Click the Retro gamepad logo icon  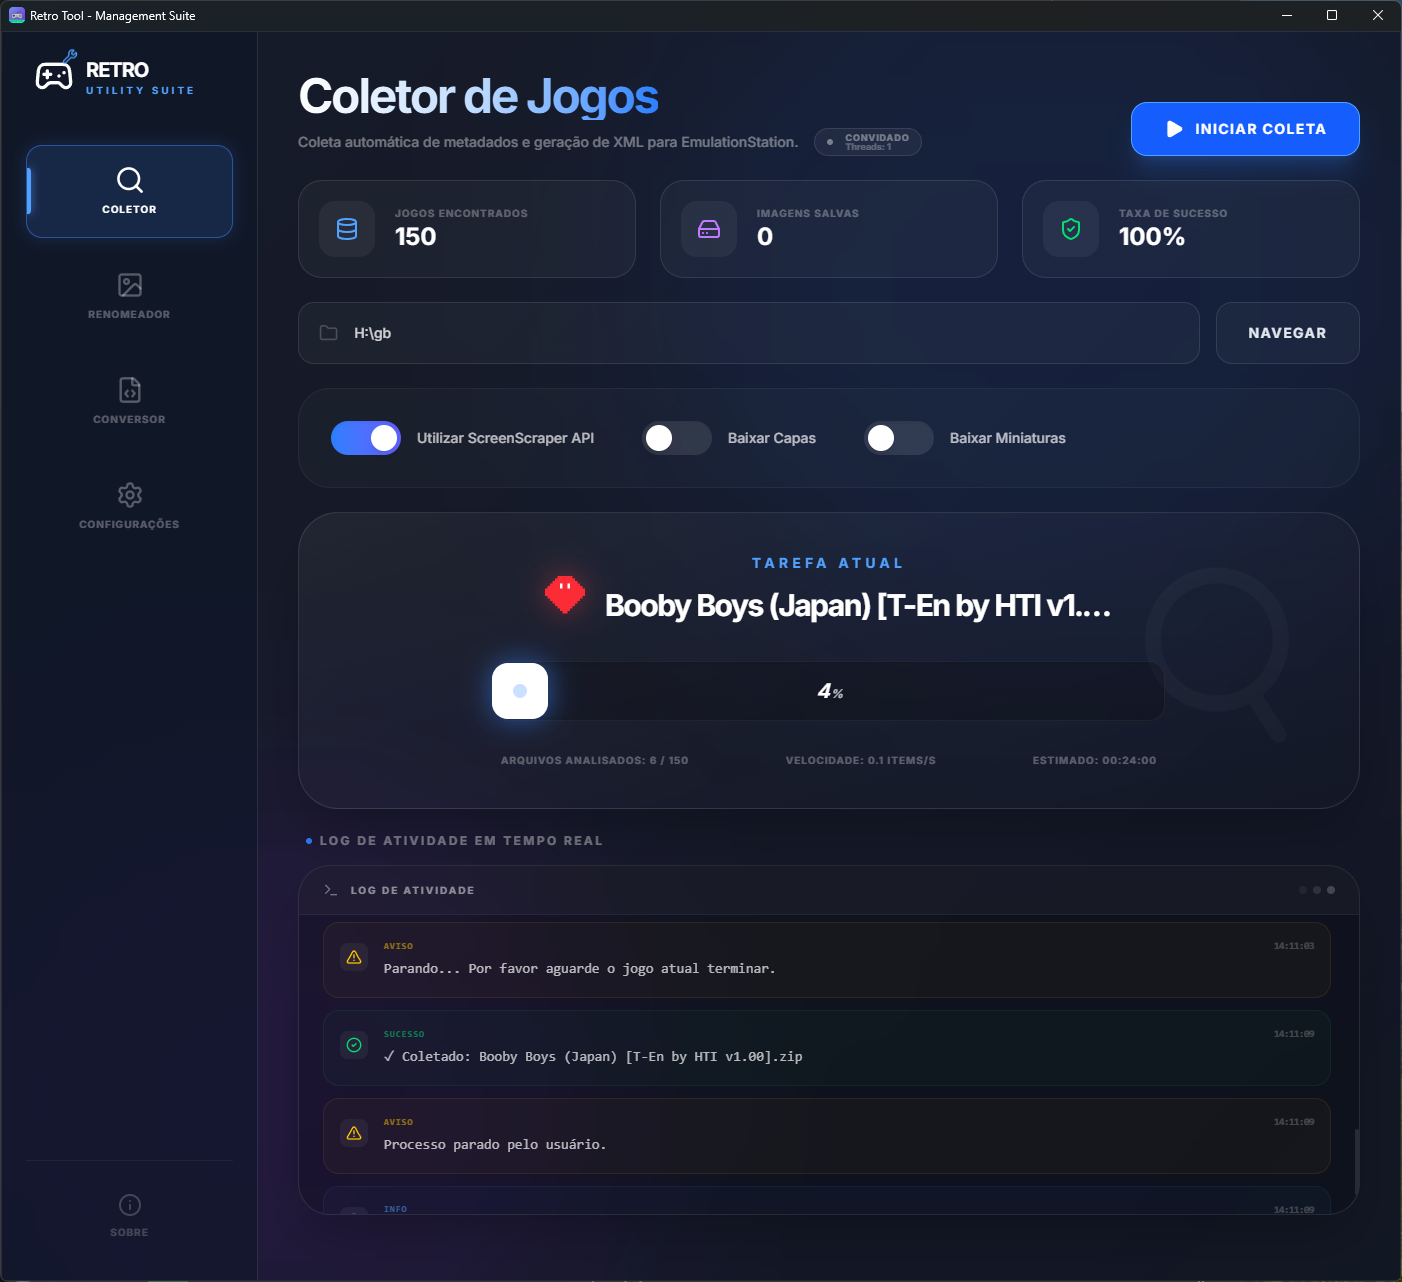[55, 75]
